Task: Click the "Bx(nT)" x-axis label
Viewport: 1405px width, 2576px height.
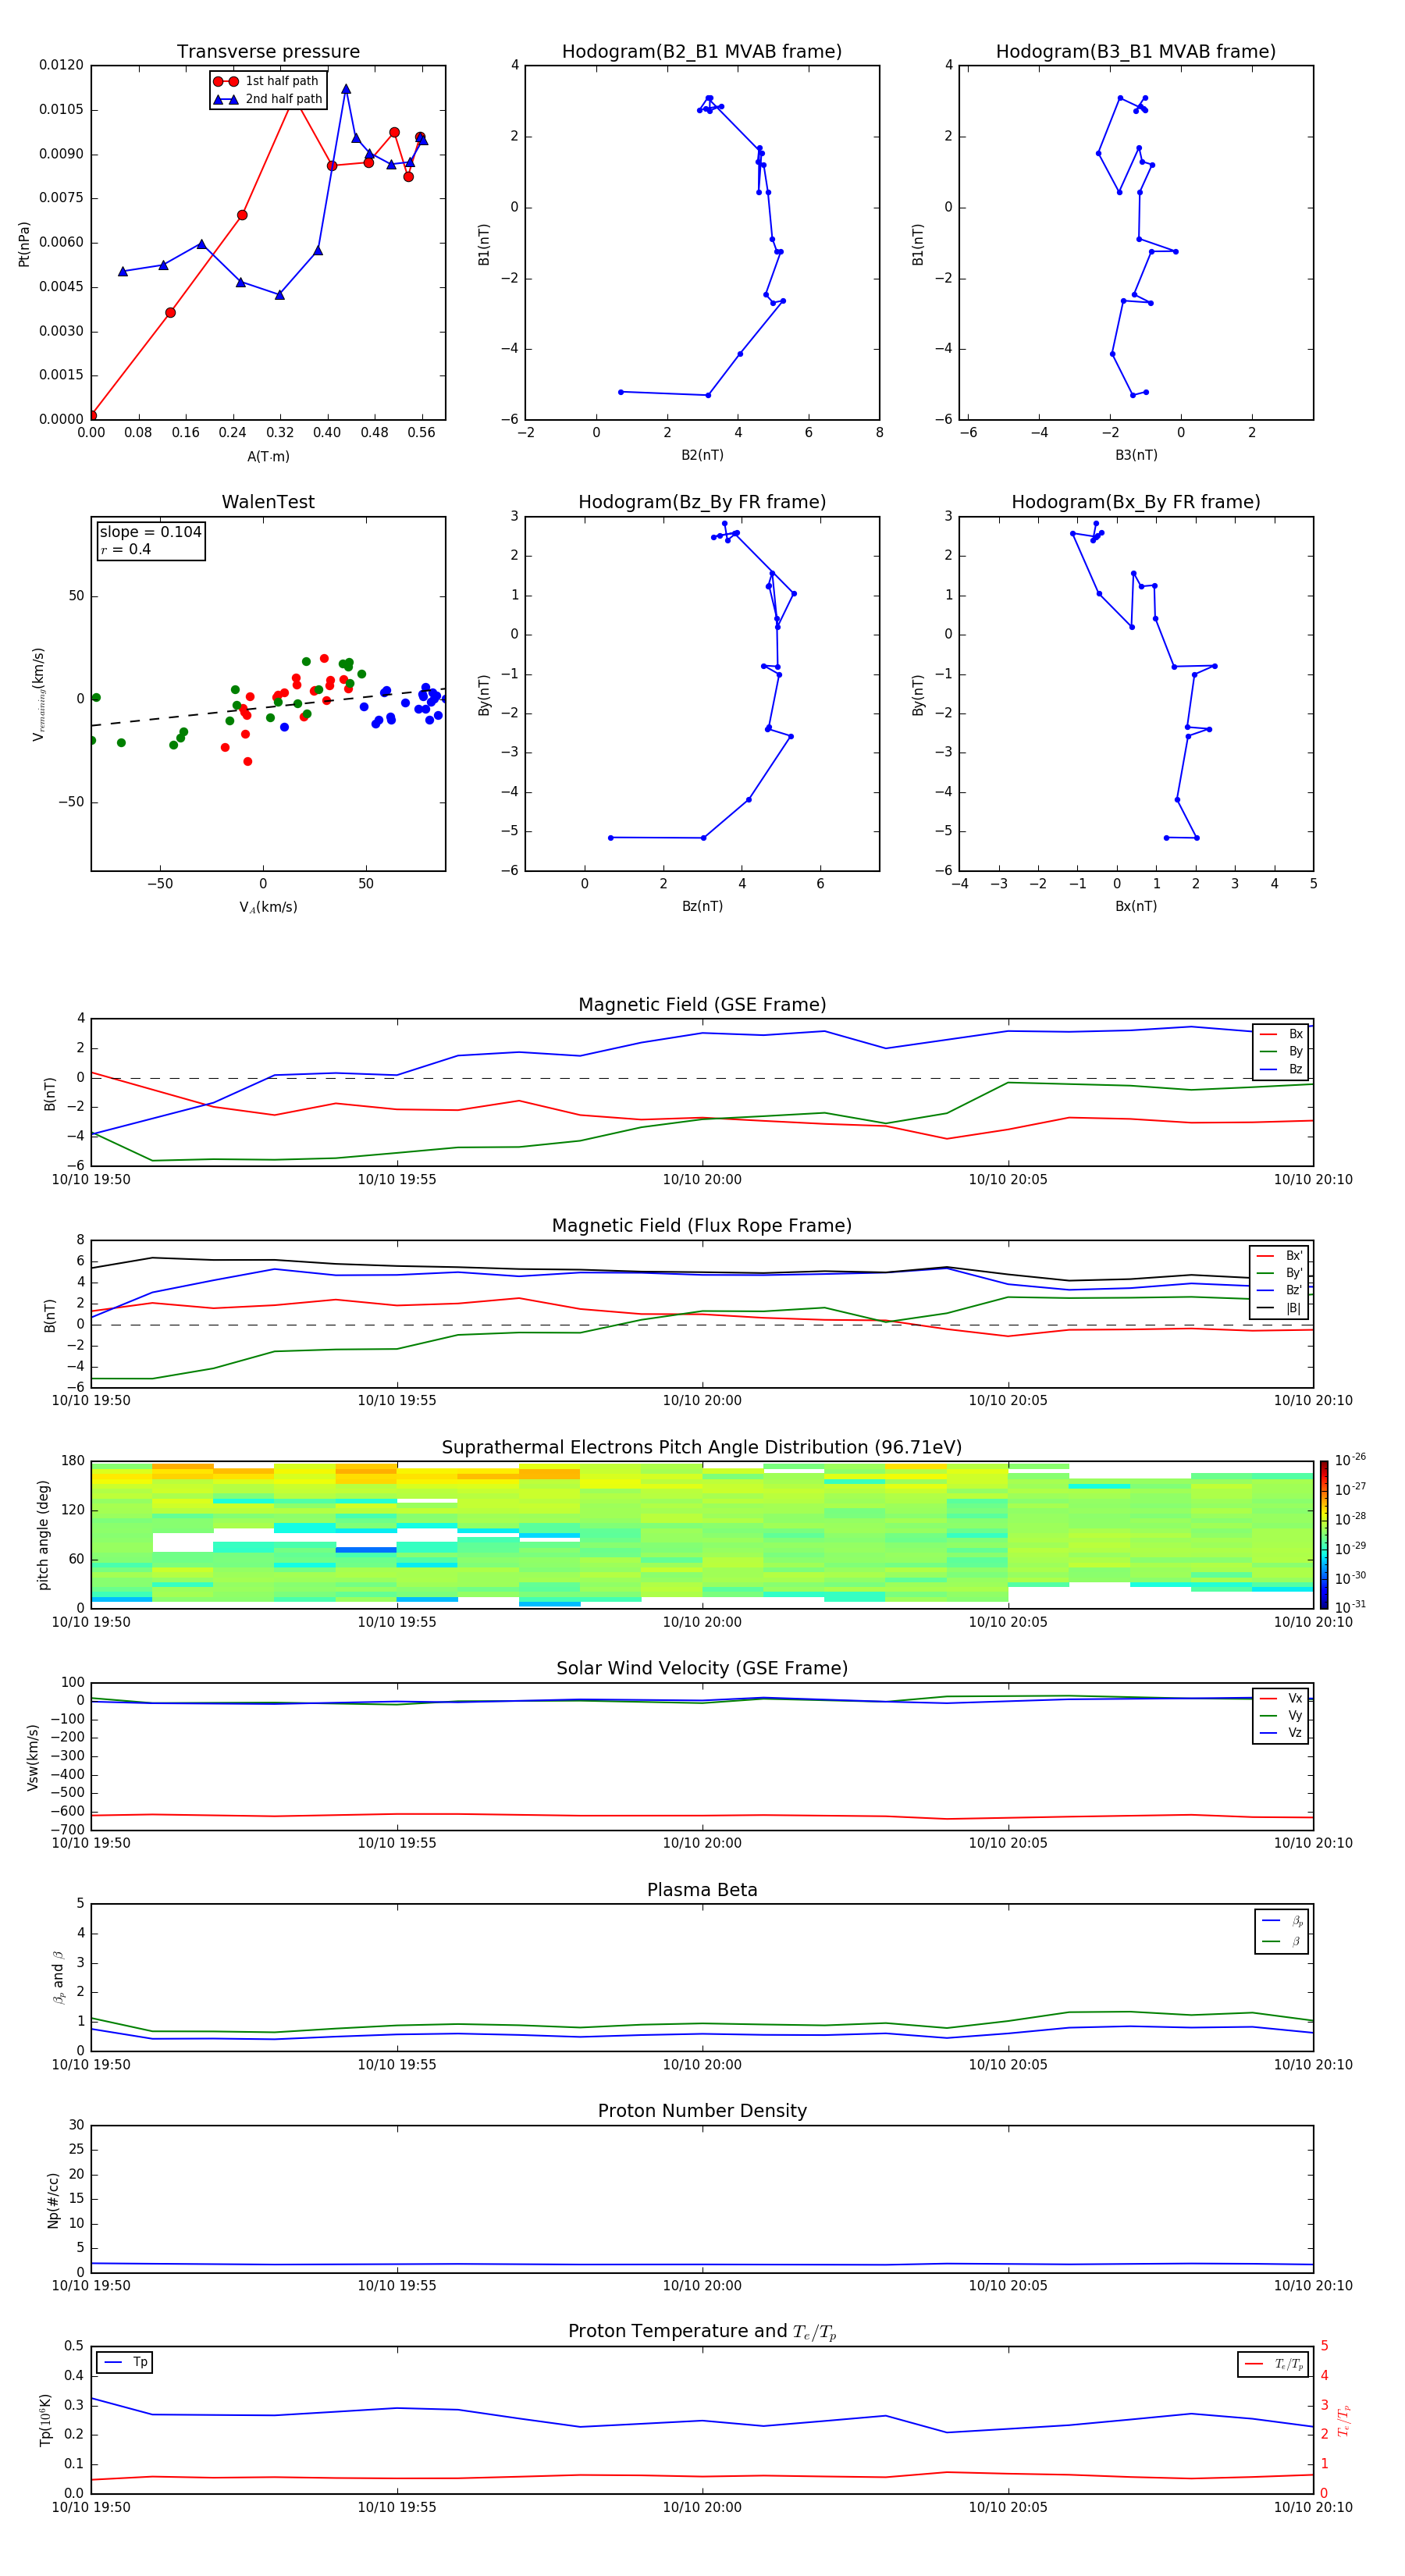Action: (1136, 906)
